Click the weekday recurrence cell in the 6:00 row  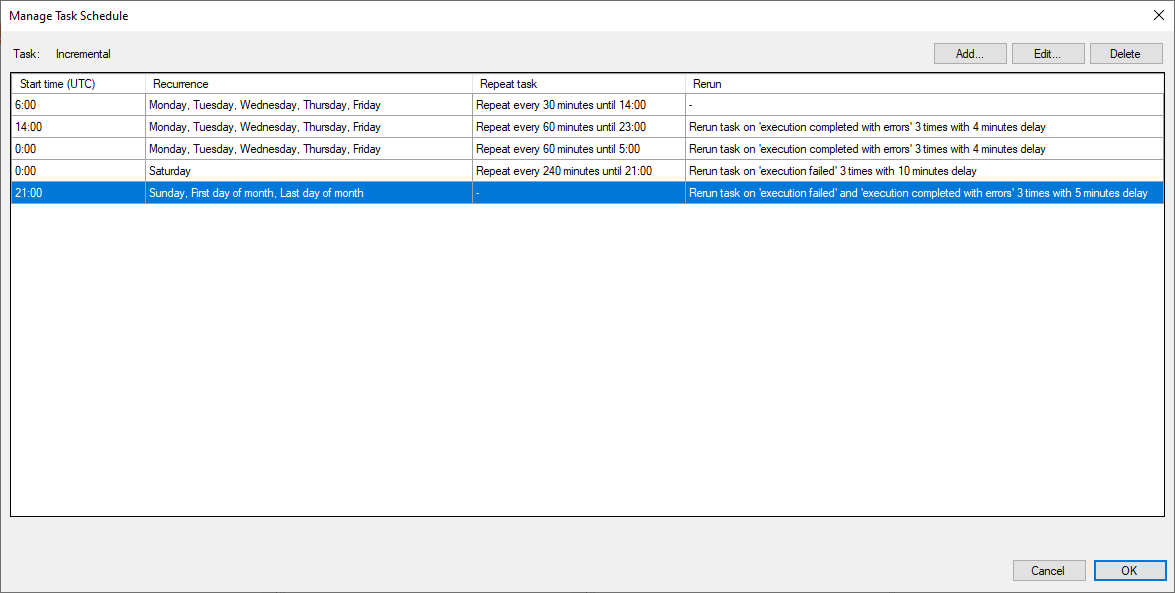309,105
